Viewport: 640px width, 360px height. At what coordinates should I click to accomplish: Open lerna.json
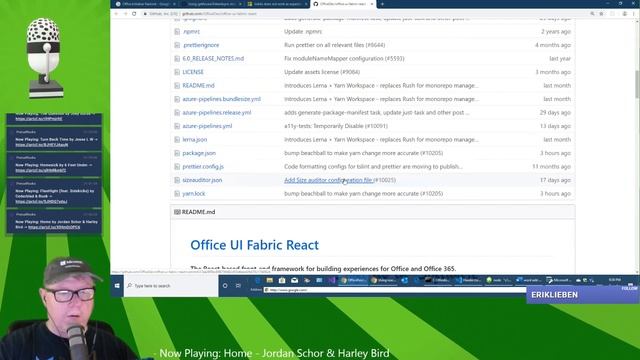(x=195, y=140)
